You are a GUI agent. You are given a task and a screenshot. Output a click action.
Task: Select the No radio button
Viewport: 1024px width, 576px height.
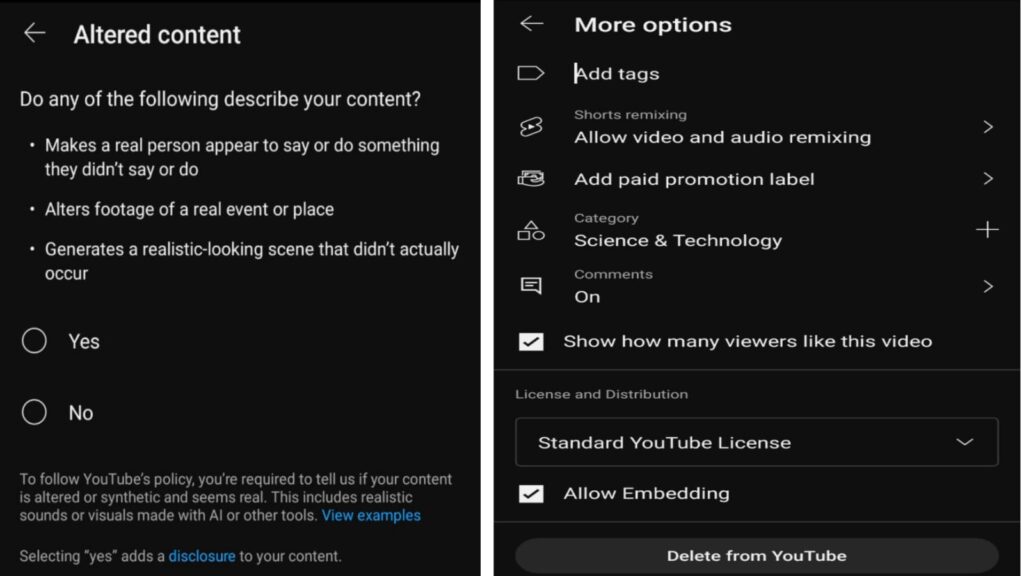(x=35, y=412)
